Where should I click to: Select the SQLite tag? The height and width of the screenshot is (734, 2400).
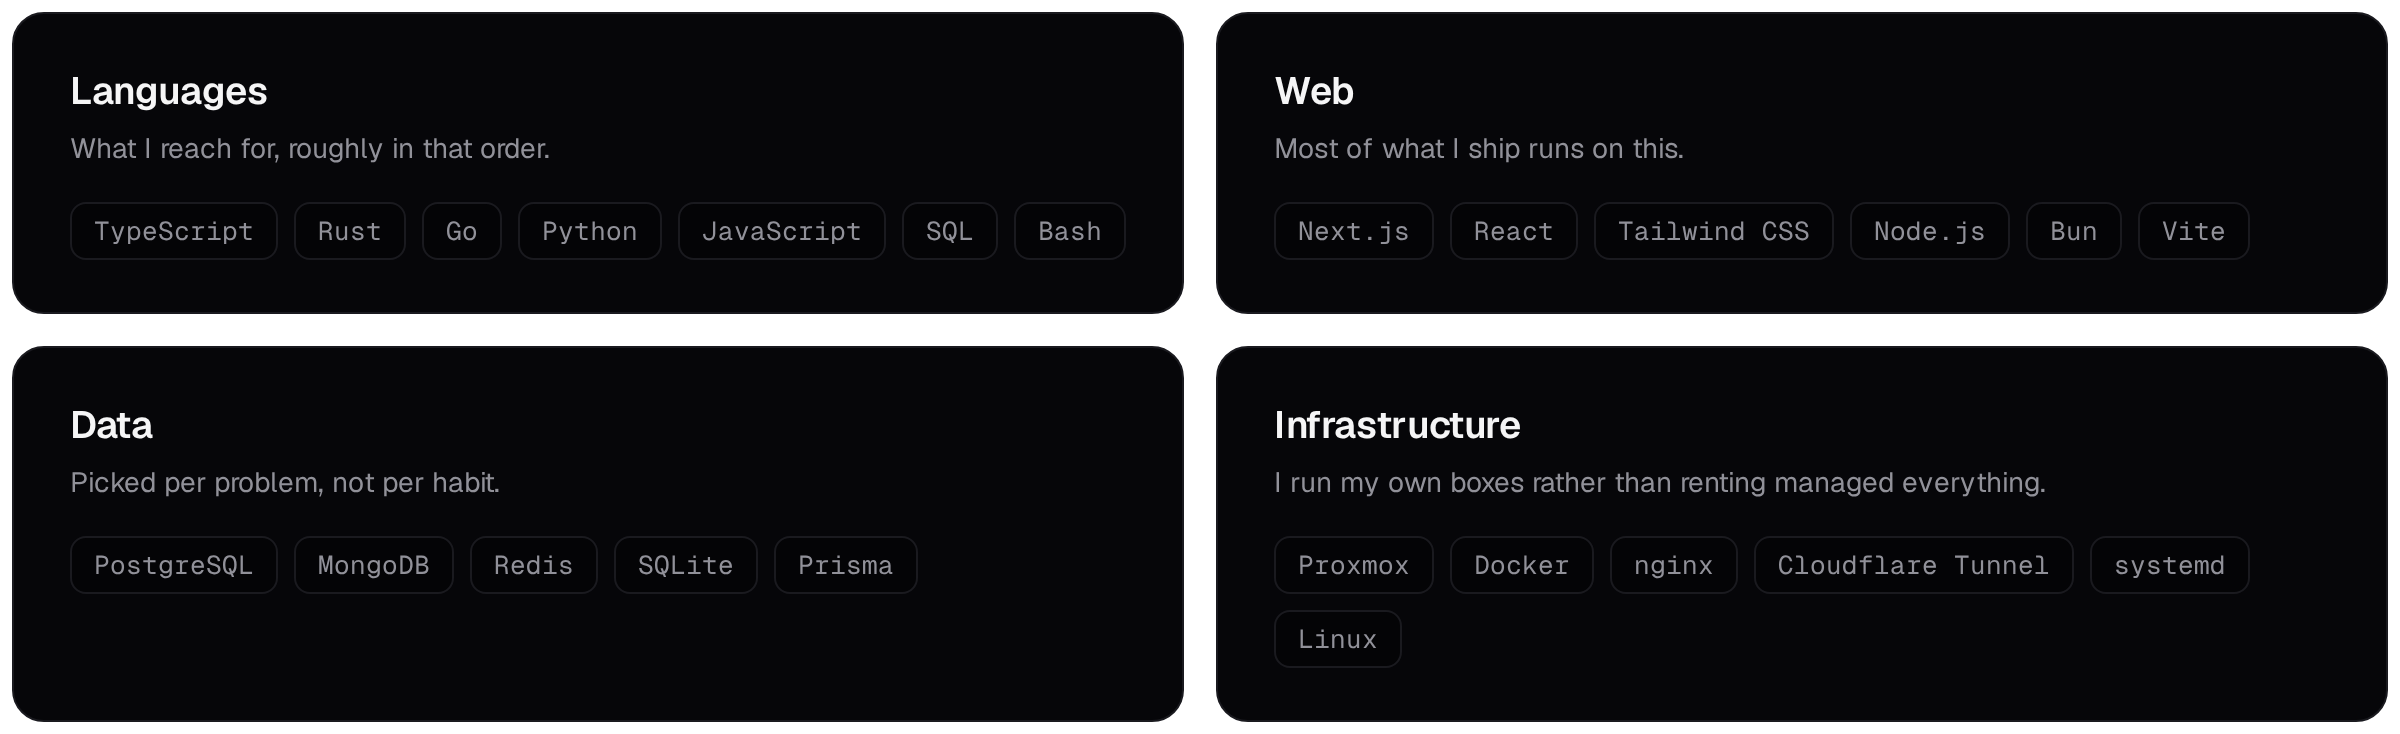coord(686,565)
